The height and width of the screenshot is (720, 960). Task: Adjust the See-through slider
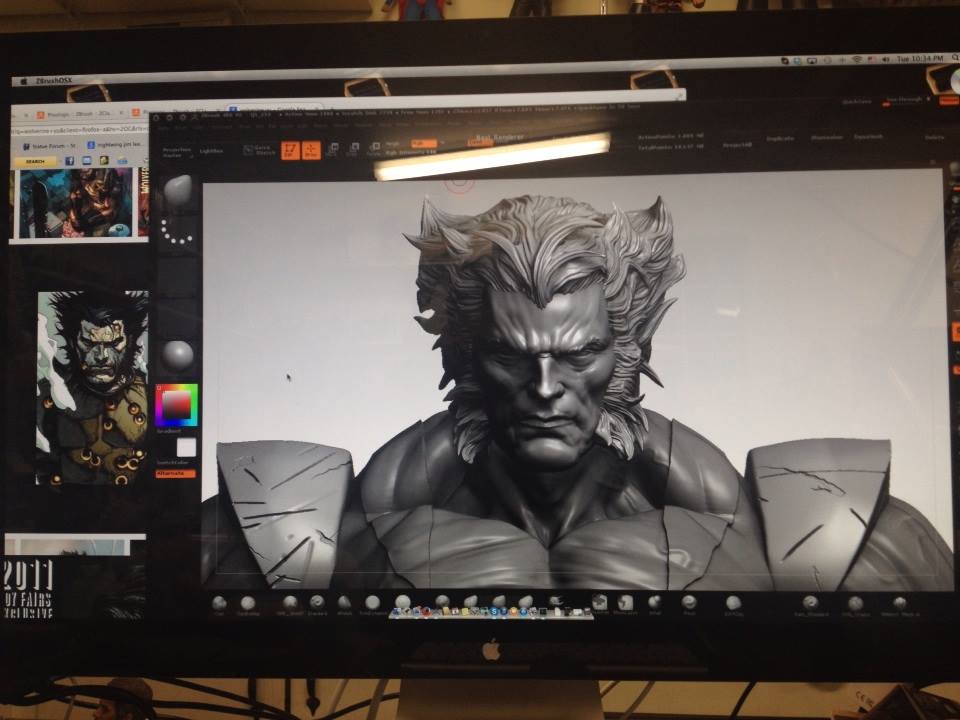coord(904,101)
